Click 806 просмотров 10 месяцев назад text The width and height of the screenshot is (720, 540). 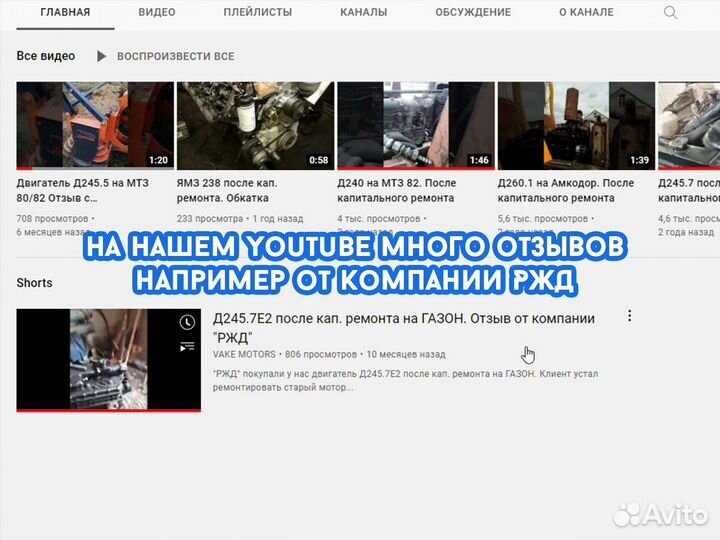pyautogui.click(x=365, y=354)
